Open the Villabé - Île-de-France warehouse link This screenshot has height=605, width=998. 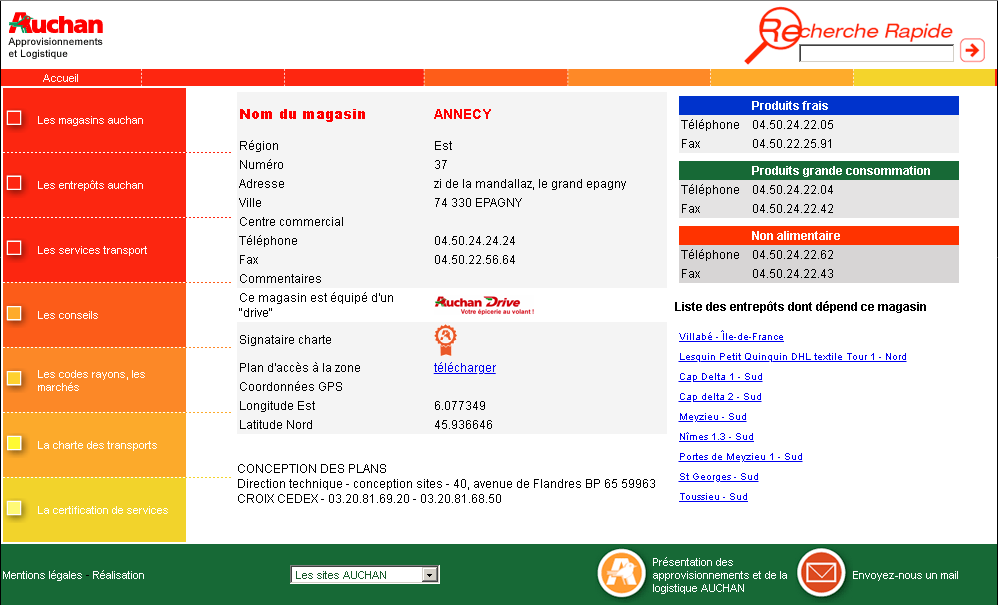[731, 337]
